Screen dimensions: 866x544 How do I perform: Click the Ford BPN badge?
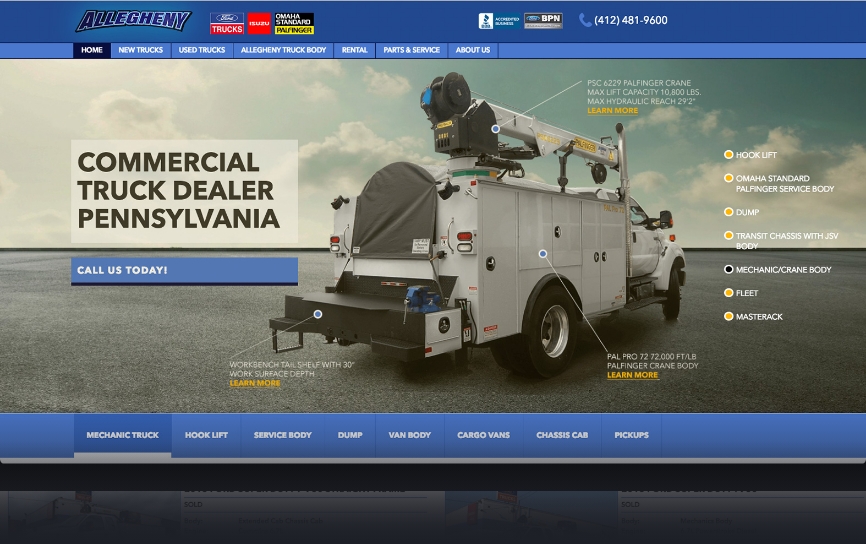coord(543,21)
